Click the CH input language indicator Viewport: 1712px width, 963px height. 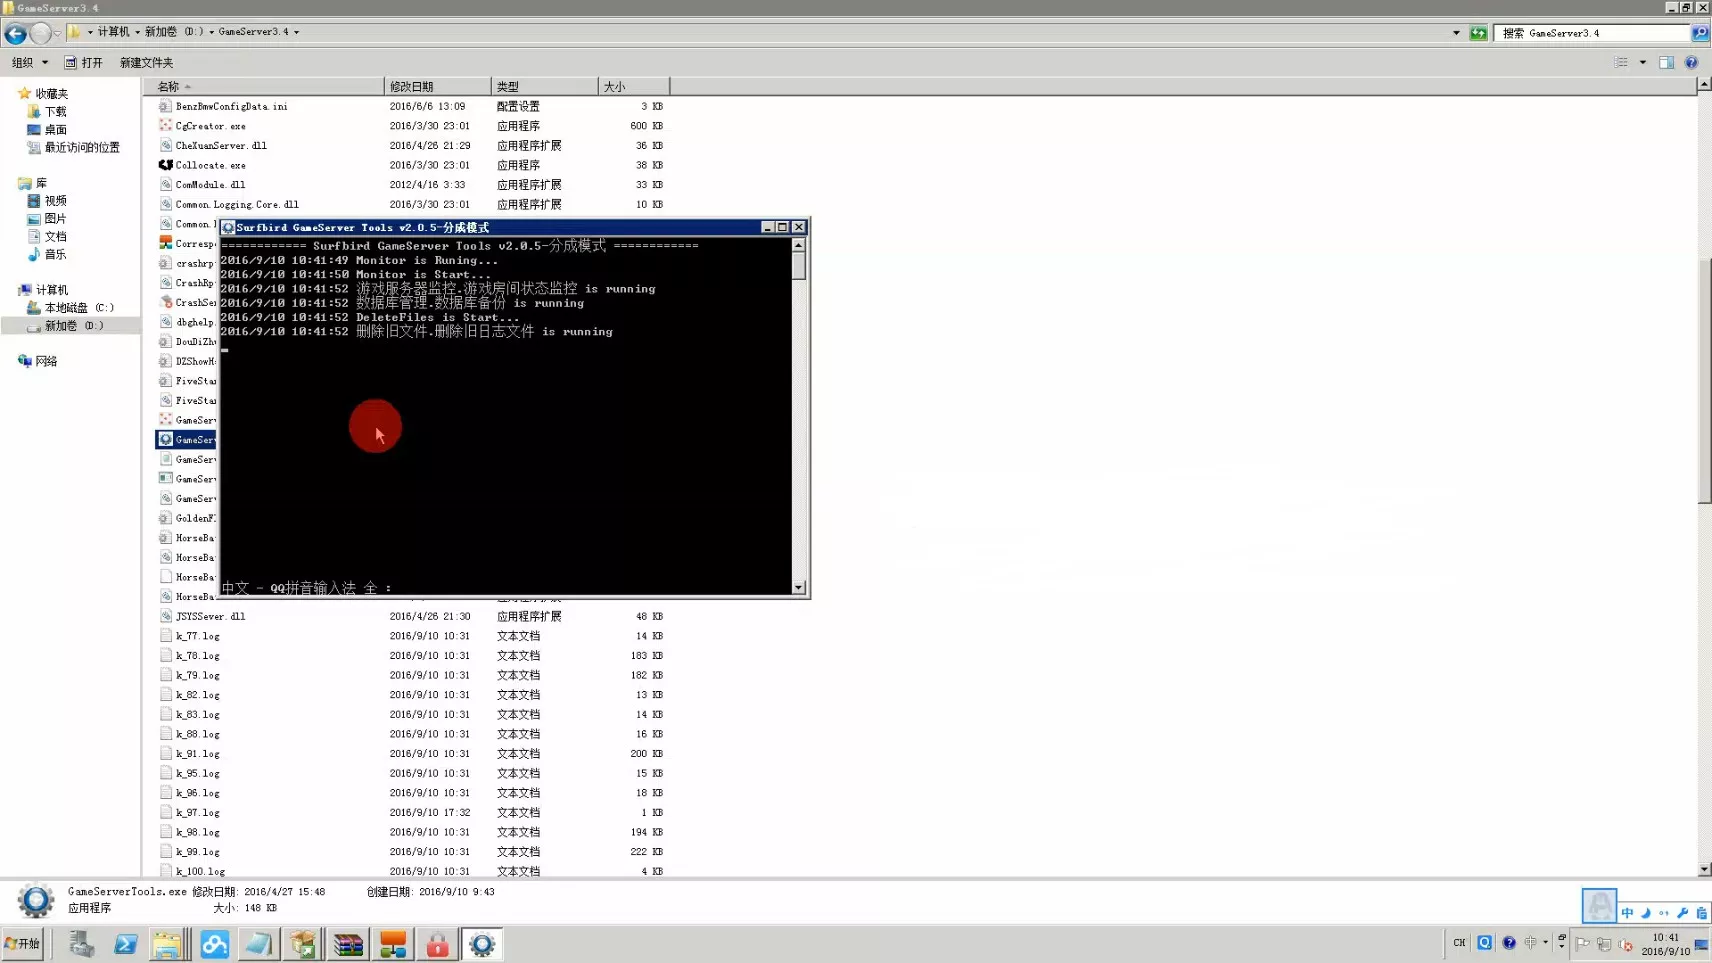tap(1459, 942)
